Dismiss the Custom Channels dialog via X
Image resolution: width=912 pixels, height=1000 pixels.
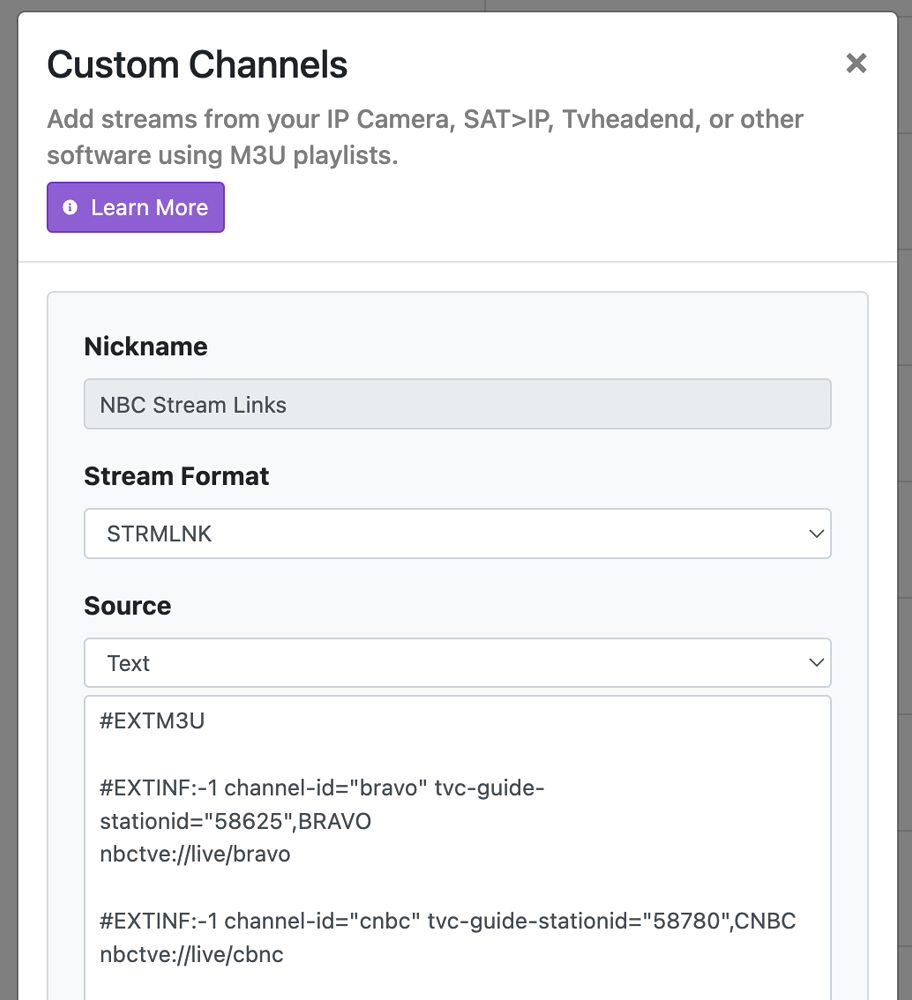tap(856, 63)
